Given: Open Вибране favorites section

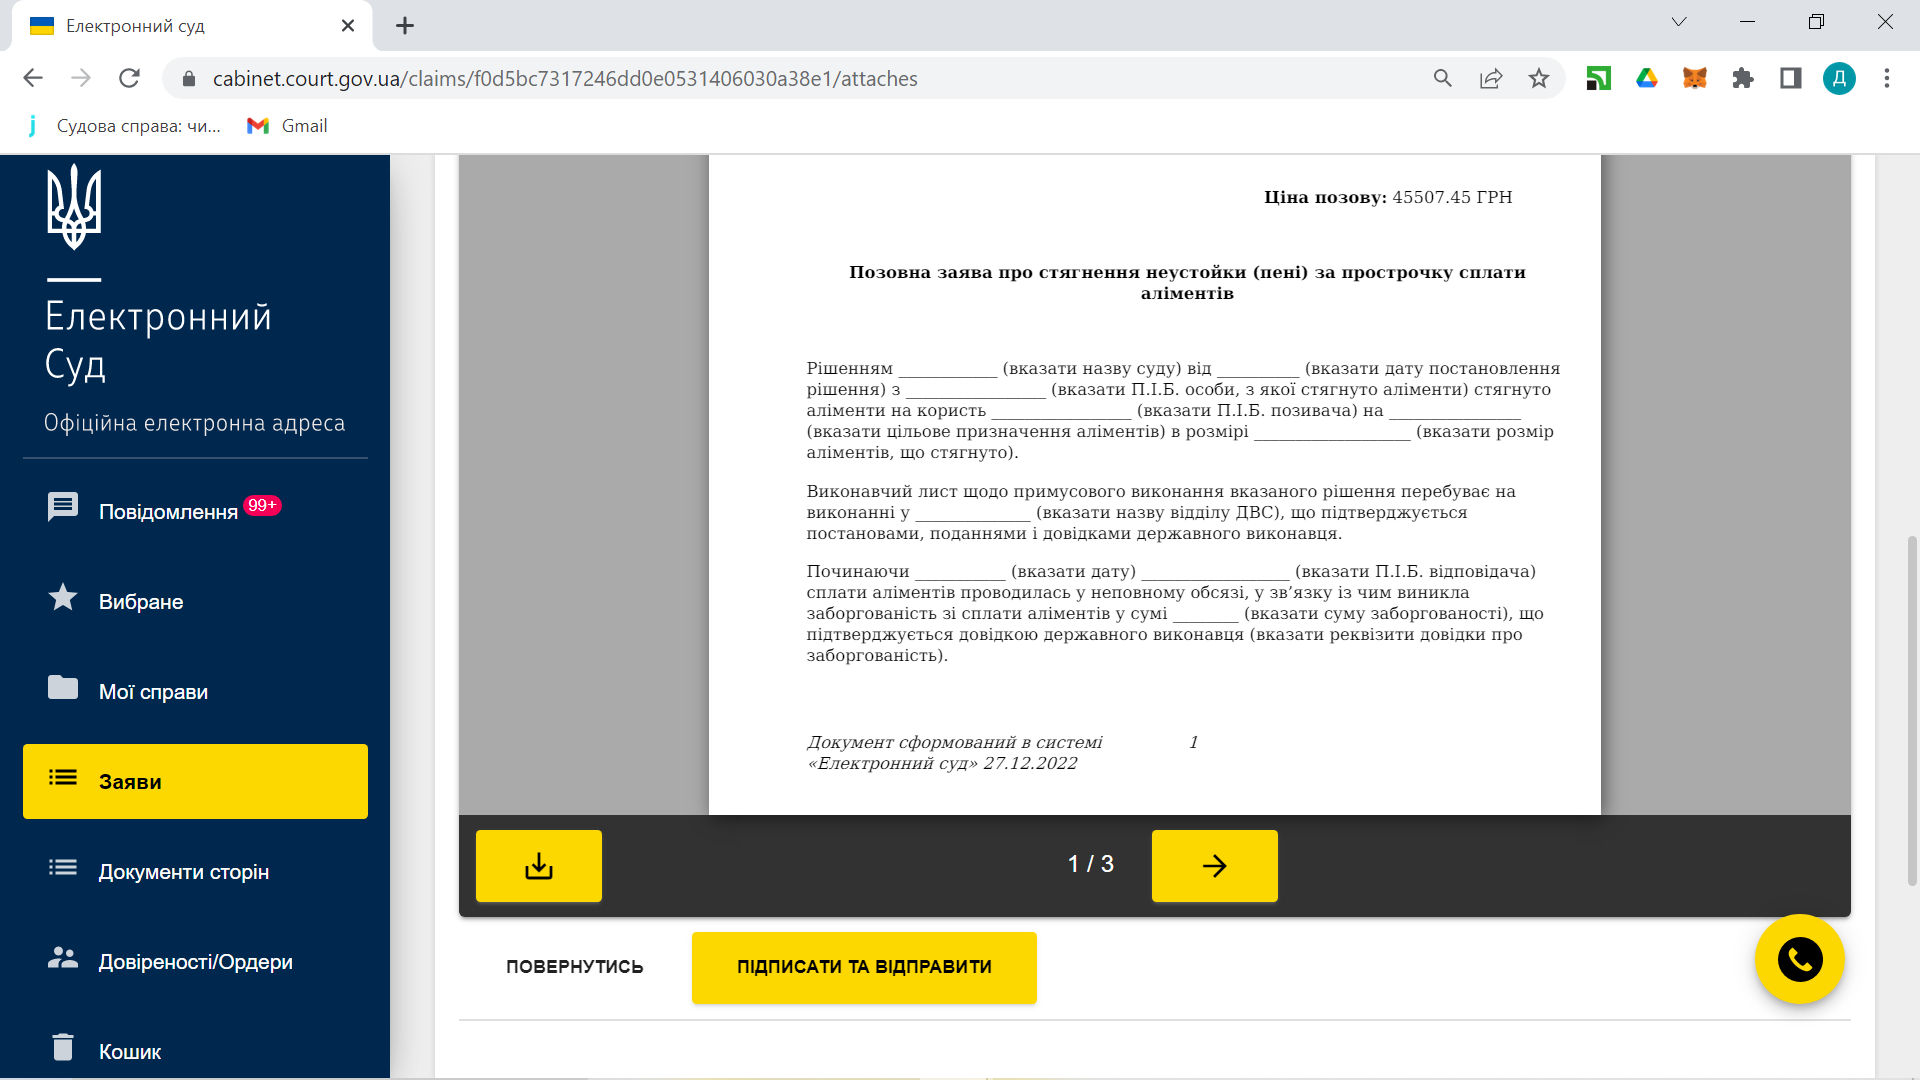Looking at the screenshot, I should pos(140,601).
